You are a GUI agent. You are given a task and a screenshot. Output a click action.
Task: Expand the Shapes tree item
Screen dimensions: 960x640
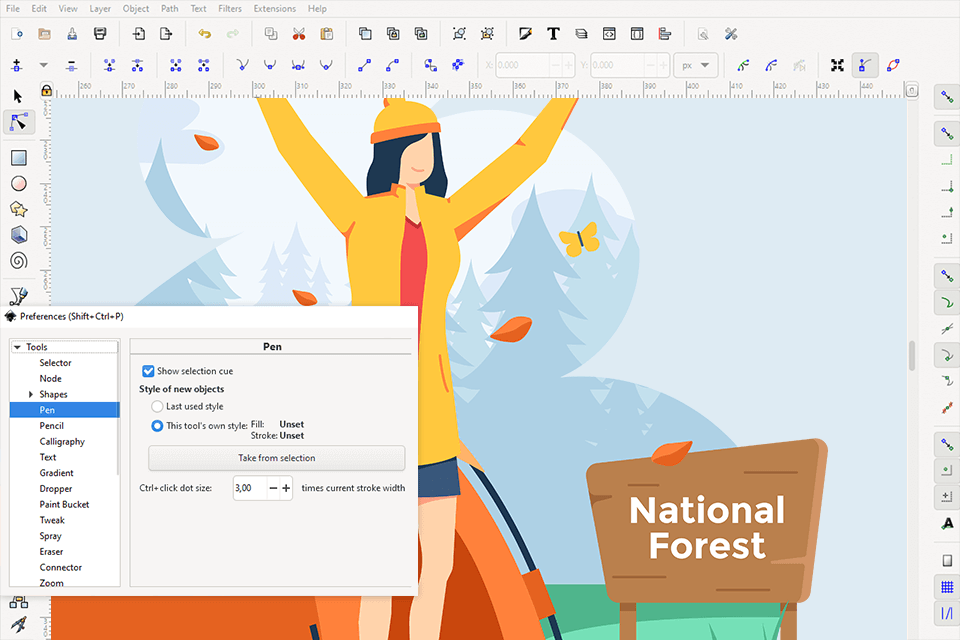[x=31, y=394]
